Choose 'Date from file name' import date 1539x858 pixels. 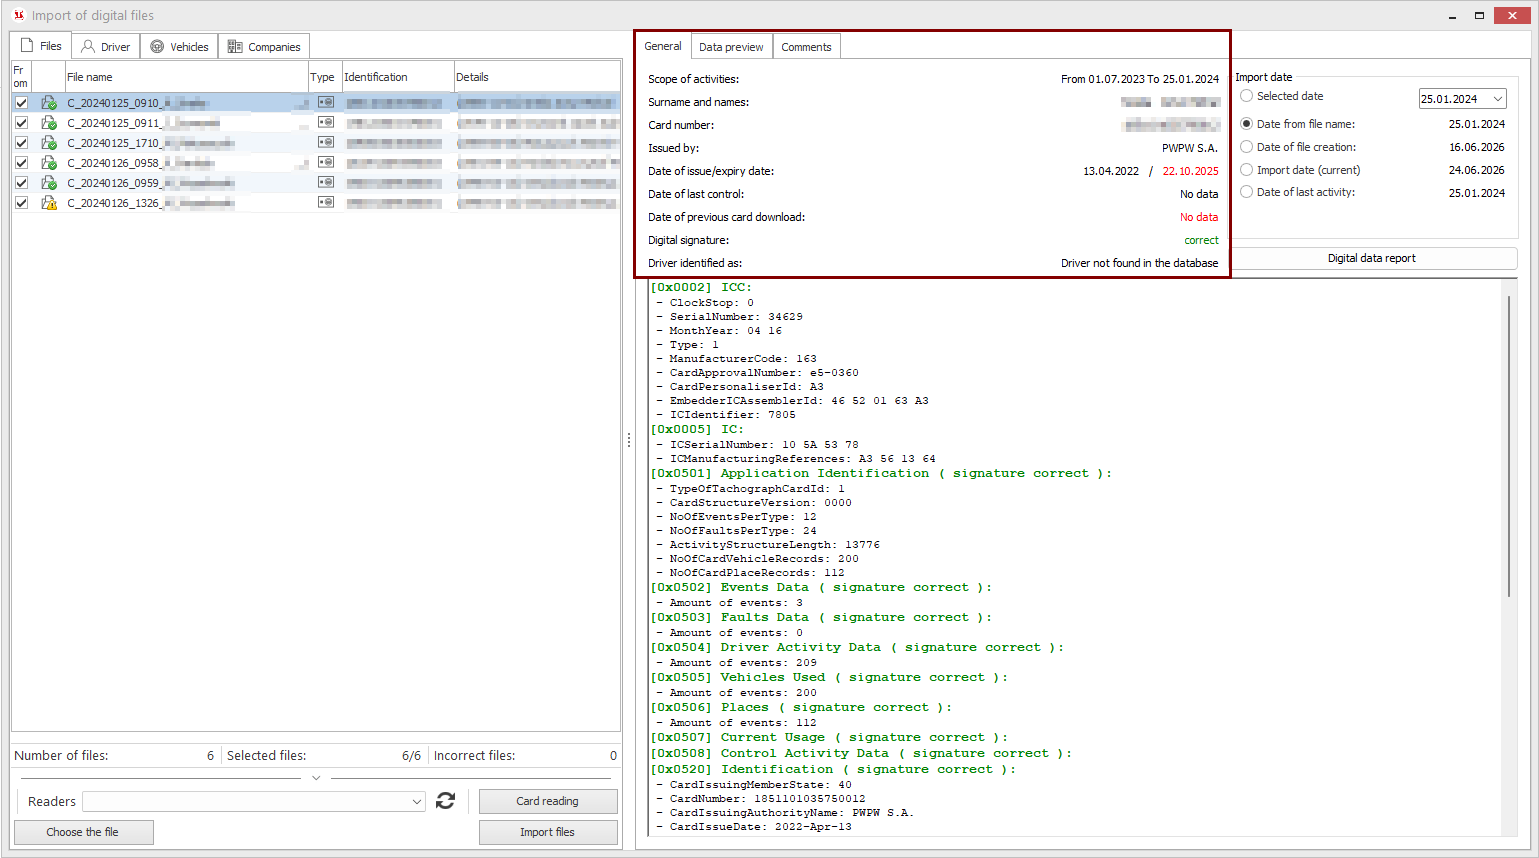pos(1246,124)
